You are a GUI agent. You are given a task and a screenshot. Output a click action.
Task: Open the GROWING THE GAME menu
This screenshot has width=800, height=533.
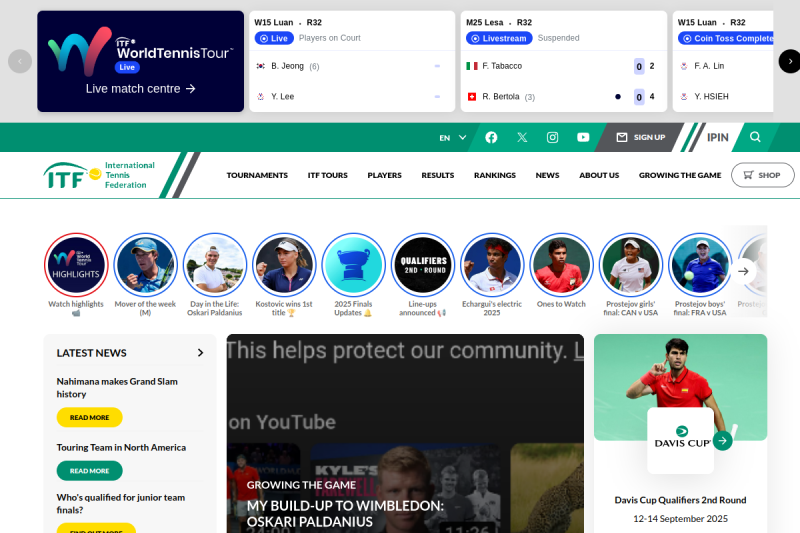(x=680, y=175)
